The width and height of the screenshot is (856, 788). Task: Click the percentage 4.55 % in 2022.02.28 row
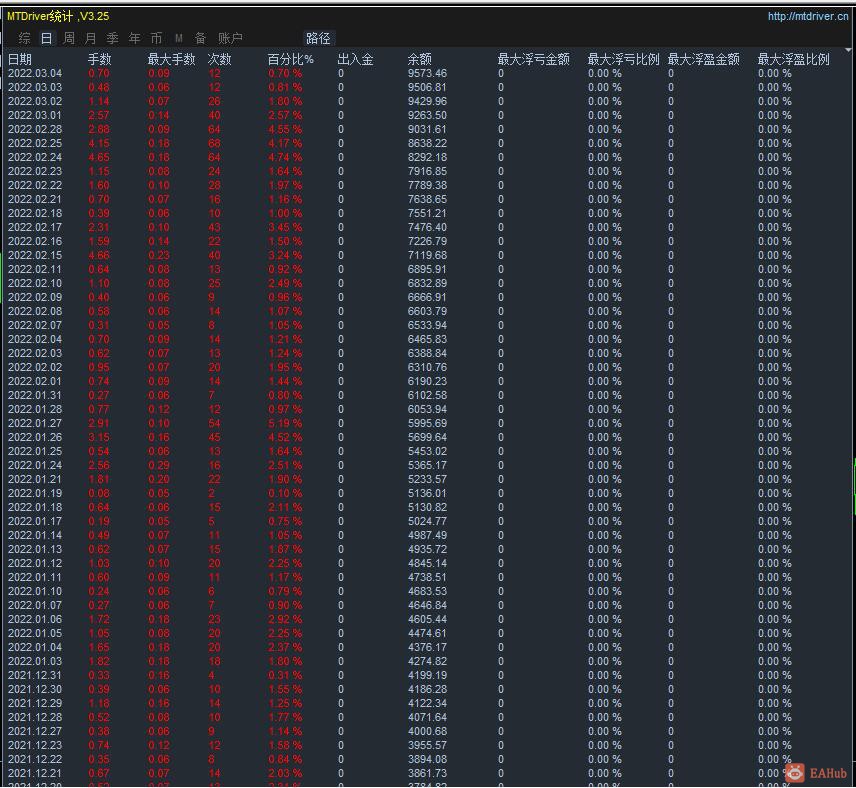click(285, 129)
